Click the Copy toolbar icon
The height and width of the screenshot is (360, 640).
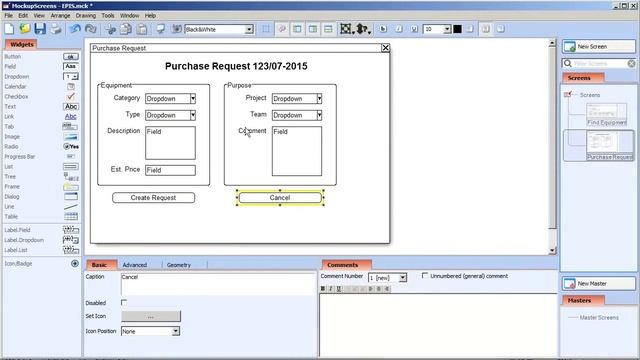click(126, 29)
